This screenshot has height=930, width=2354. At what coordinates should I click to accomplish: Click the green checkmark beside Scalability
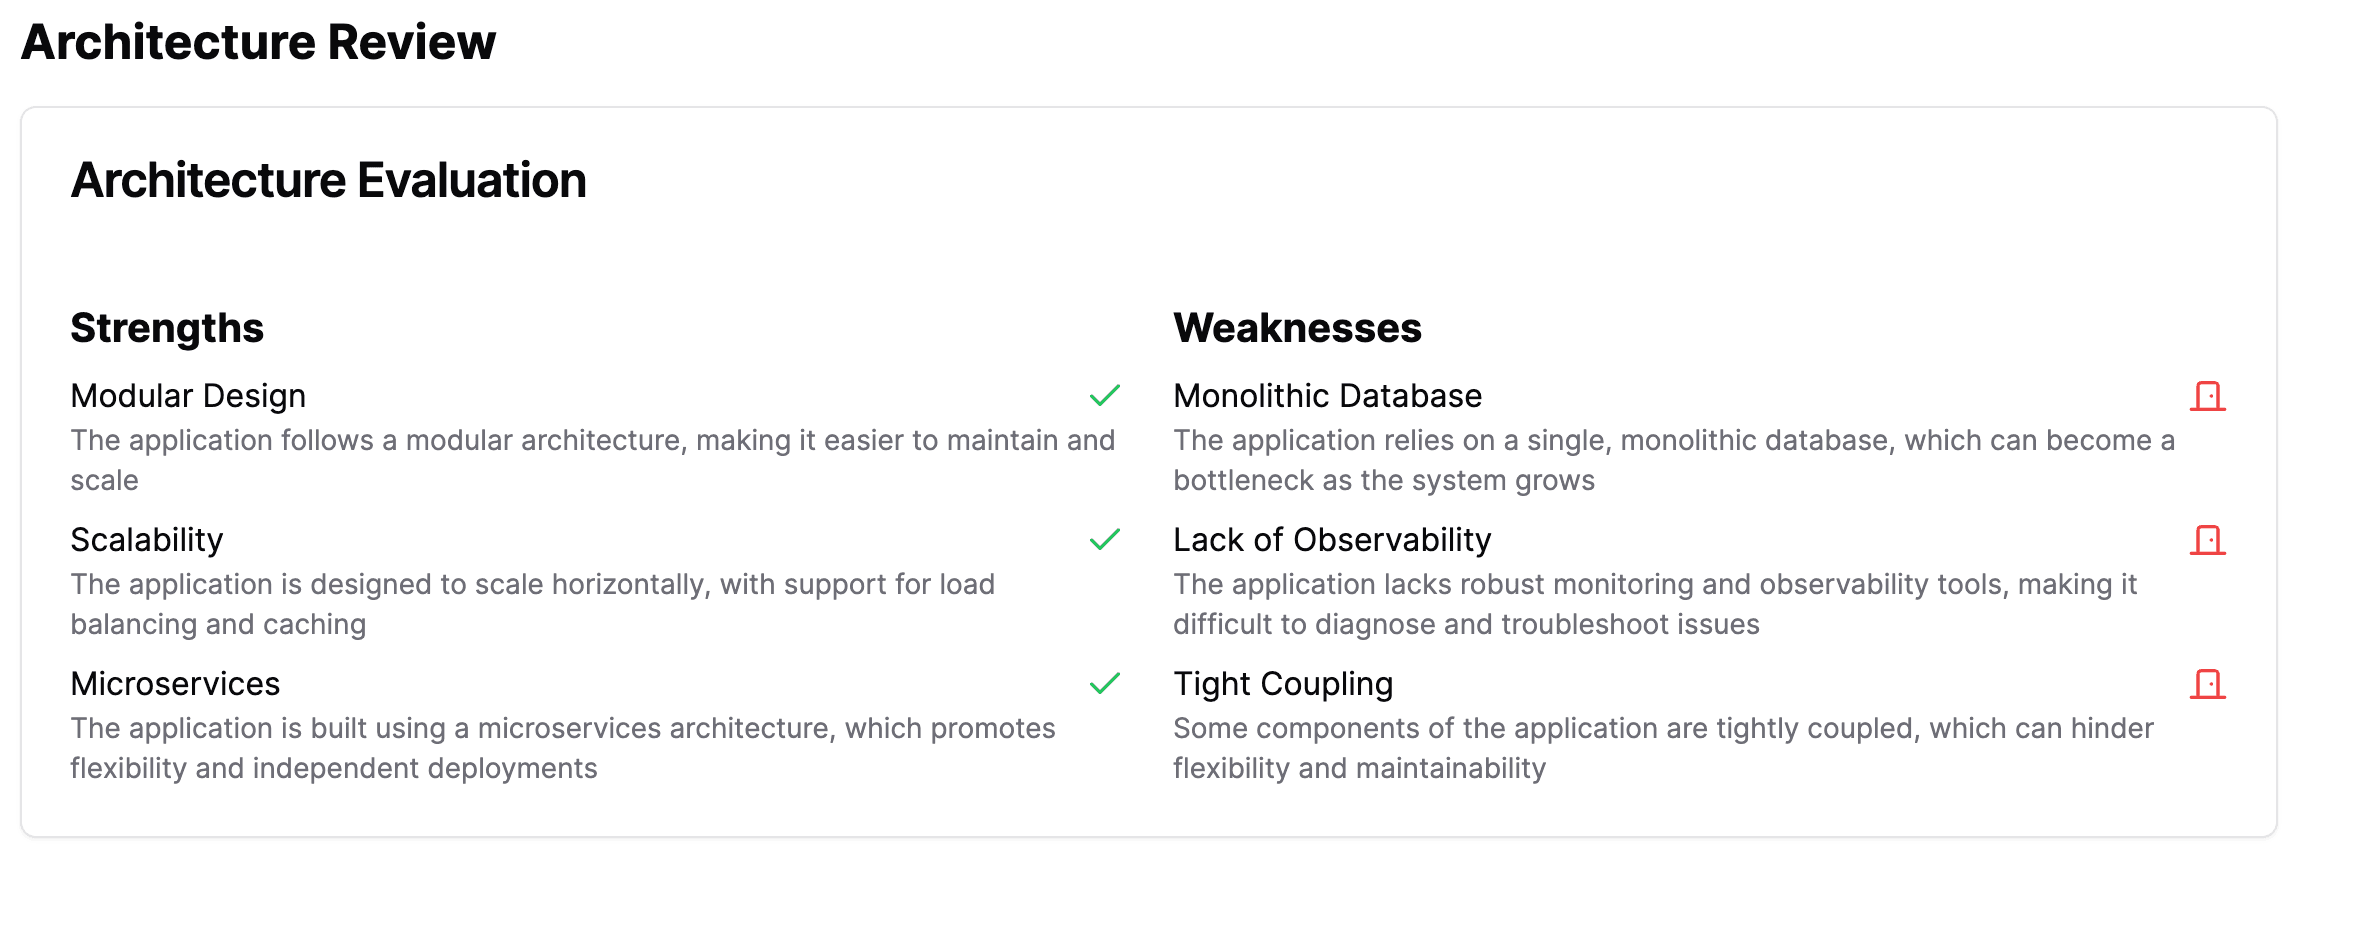(x=1105, y=540)
